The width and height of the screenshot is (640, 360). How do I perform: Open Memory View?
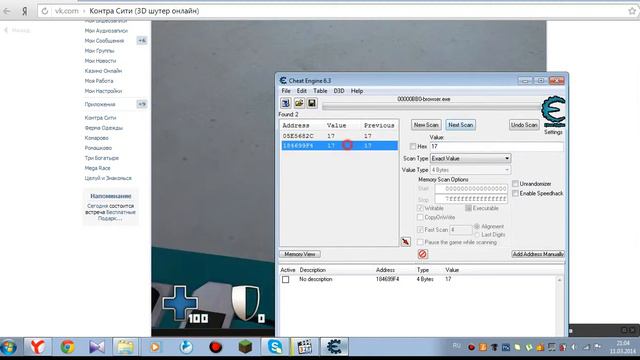(300, 254)
